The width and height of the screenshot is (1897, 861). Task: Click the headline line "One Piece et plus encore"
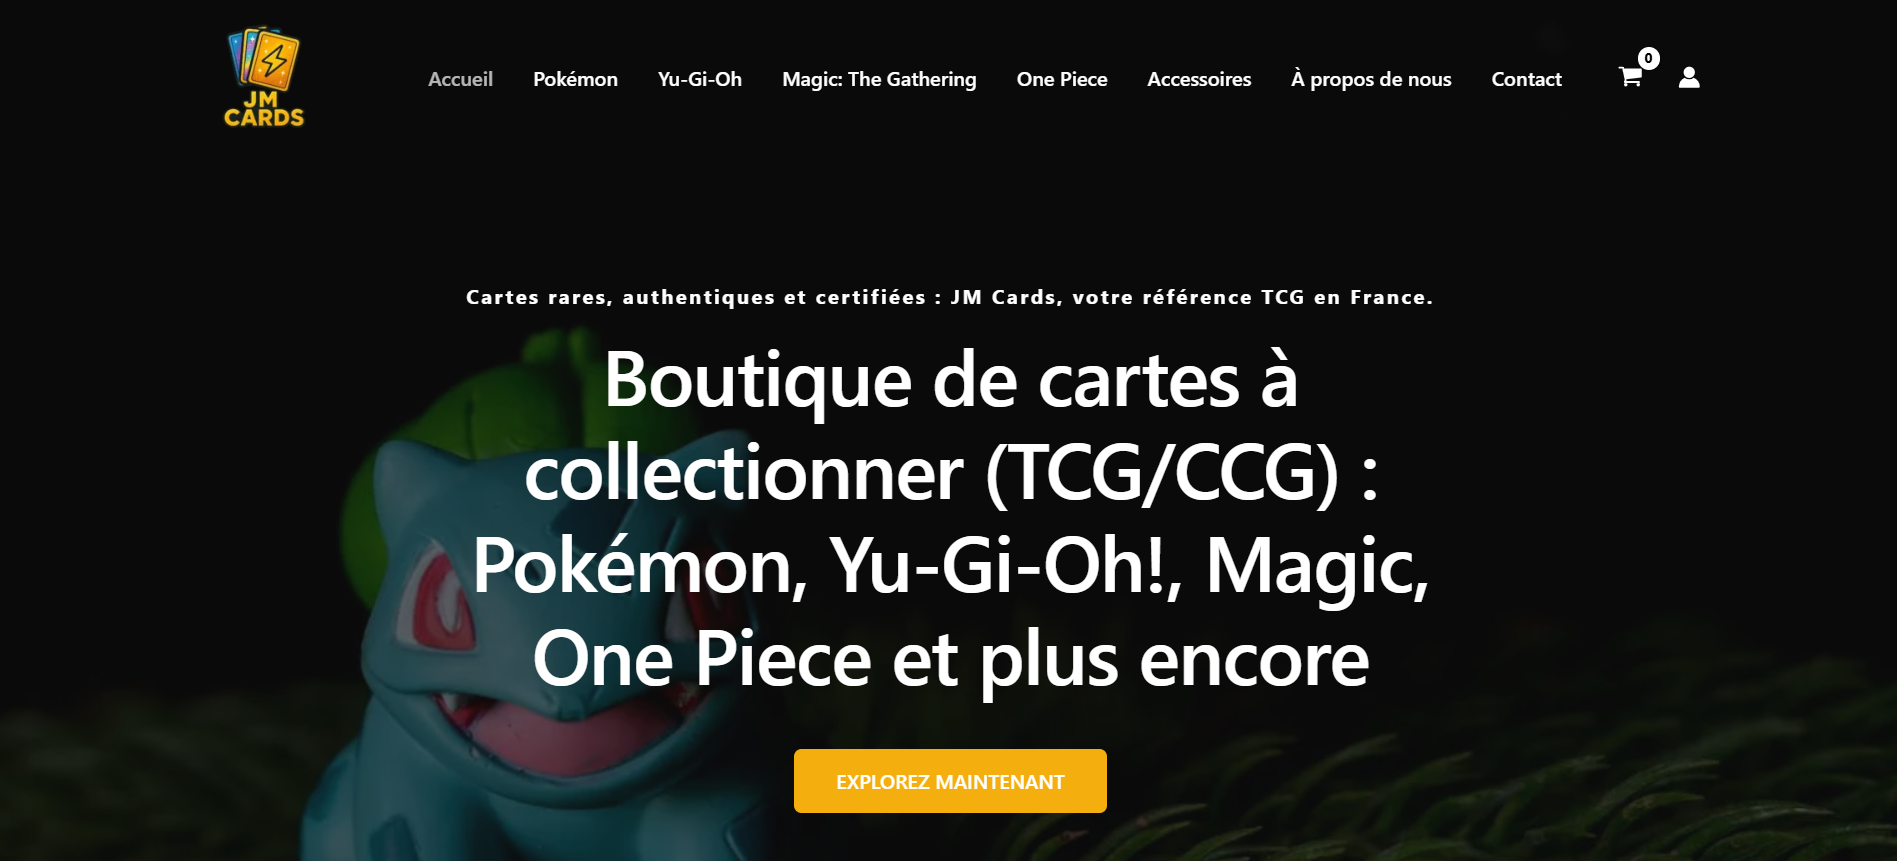[950, 659]
